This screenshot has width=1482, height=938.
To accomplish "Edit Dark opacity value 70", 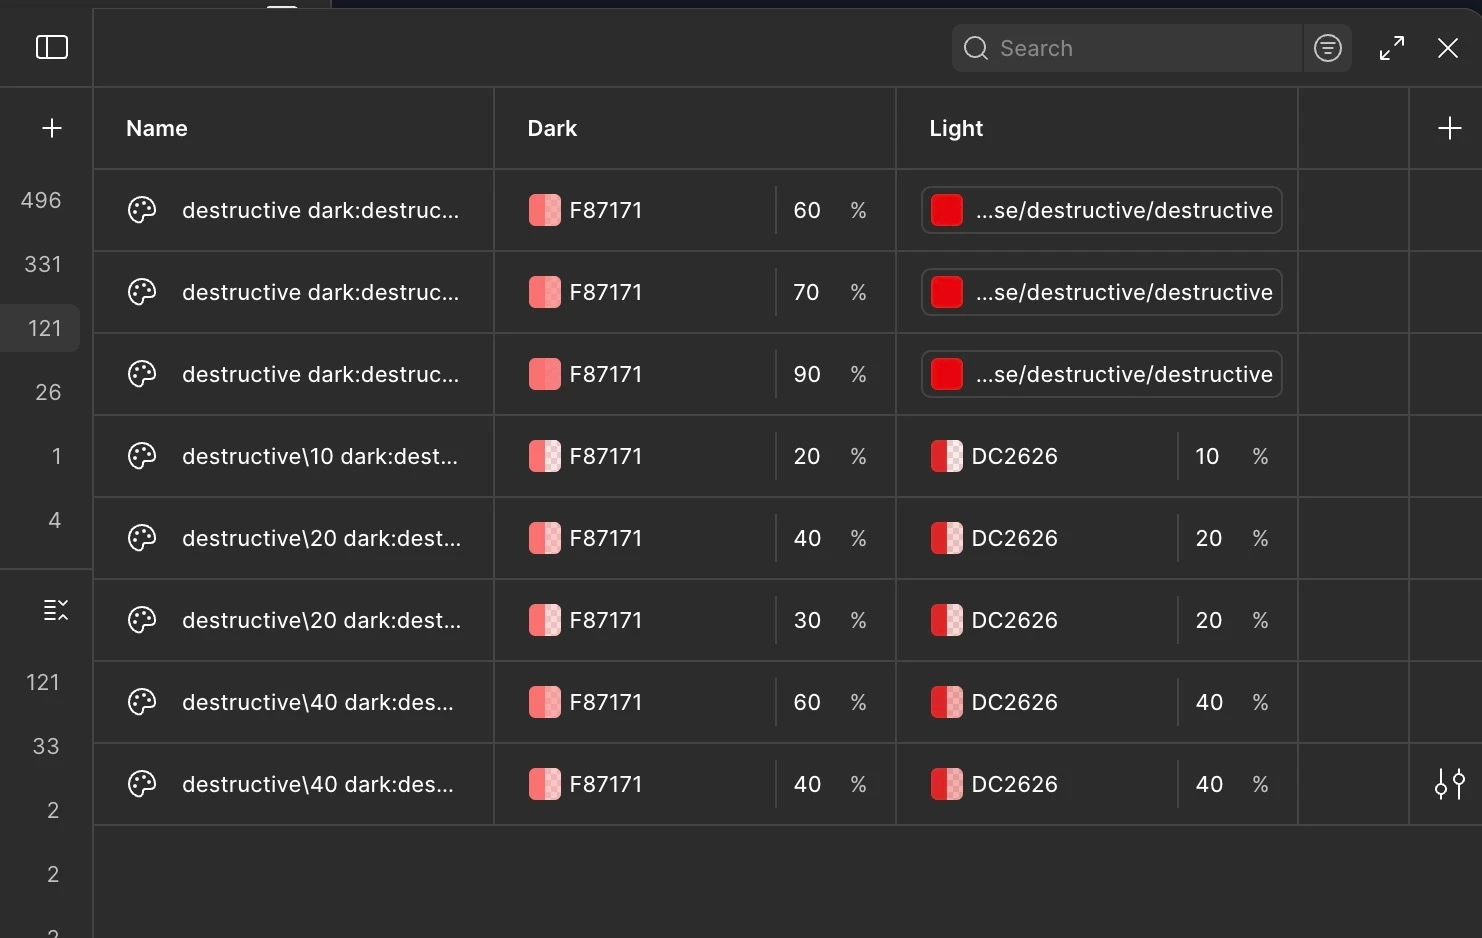I will (807, 292).
